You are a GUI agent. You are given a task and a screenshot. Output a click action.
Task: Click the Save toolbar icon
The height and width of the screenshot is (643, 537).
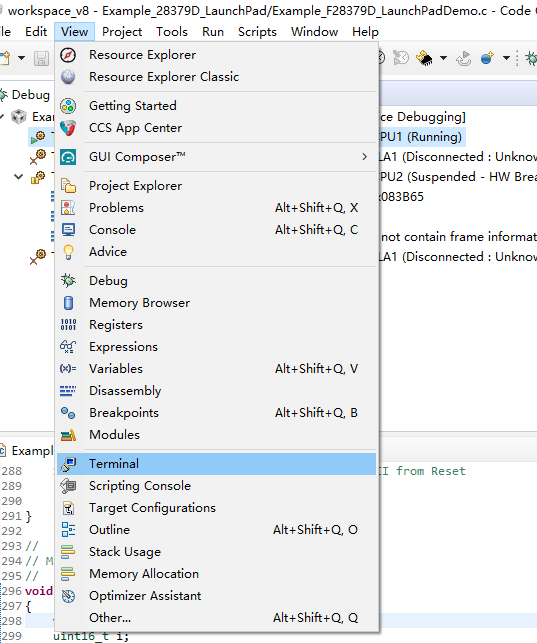click(41, 58)
